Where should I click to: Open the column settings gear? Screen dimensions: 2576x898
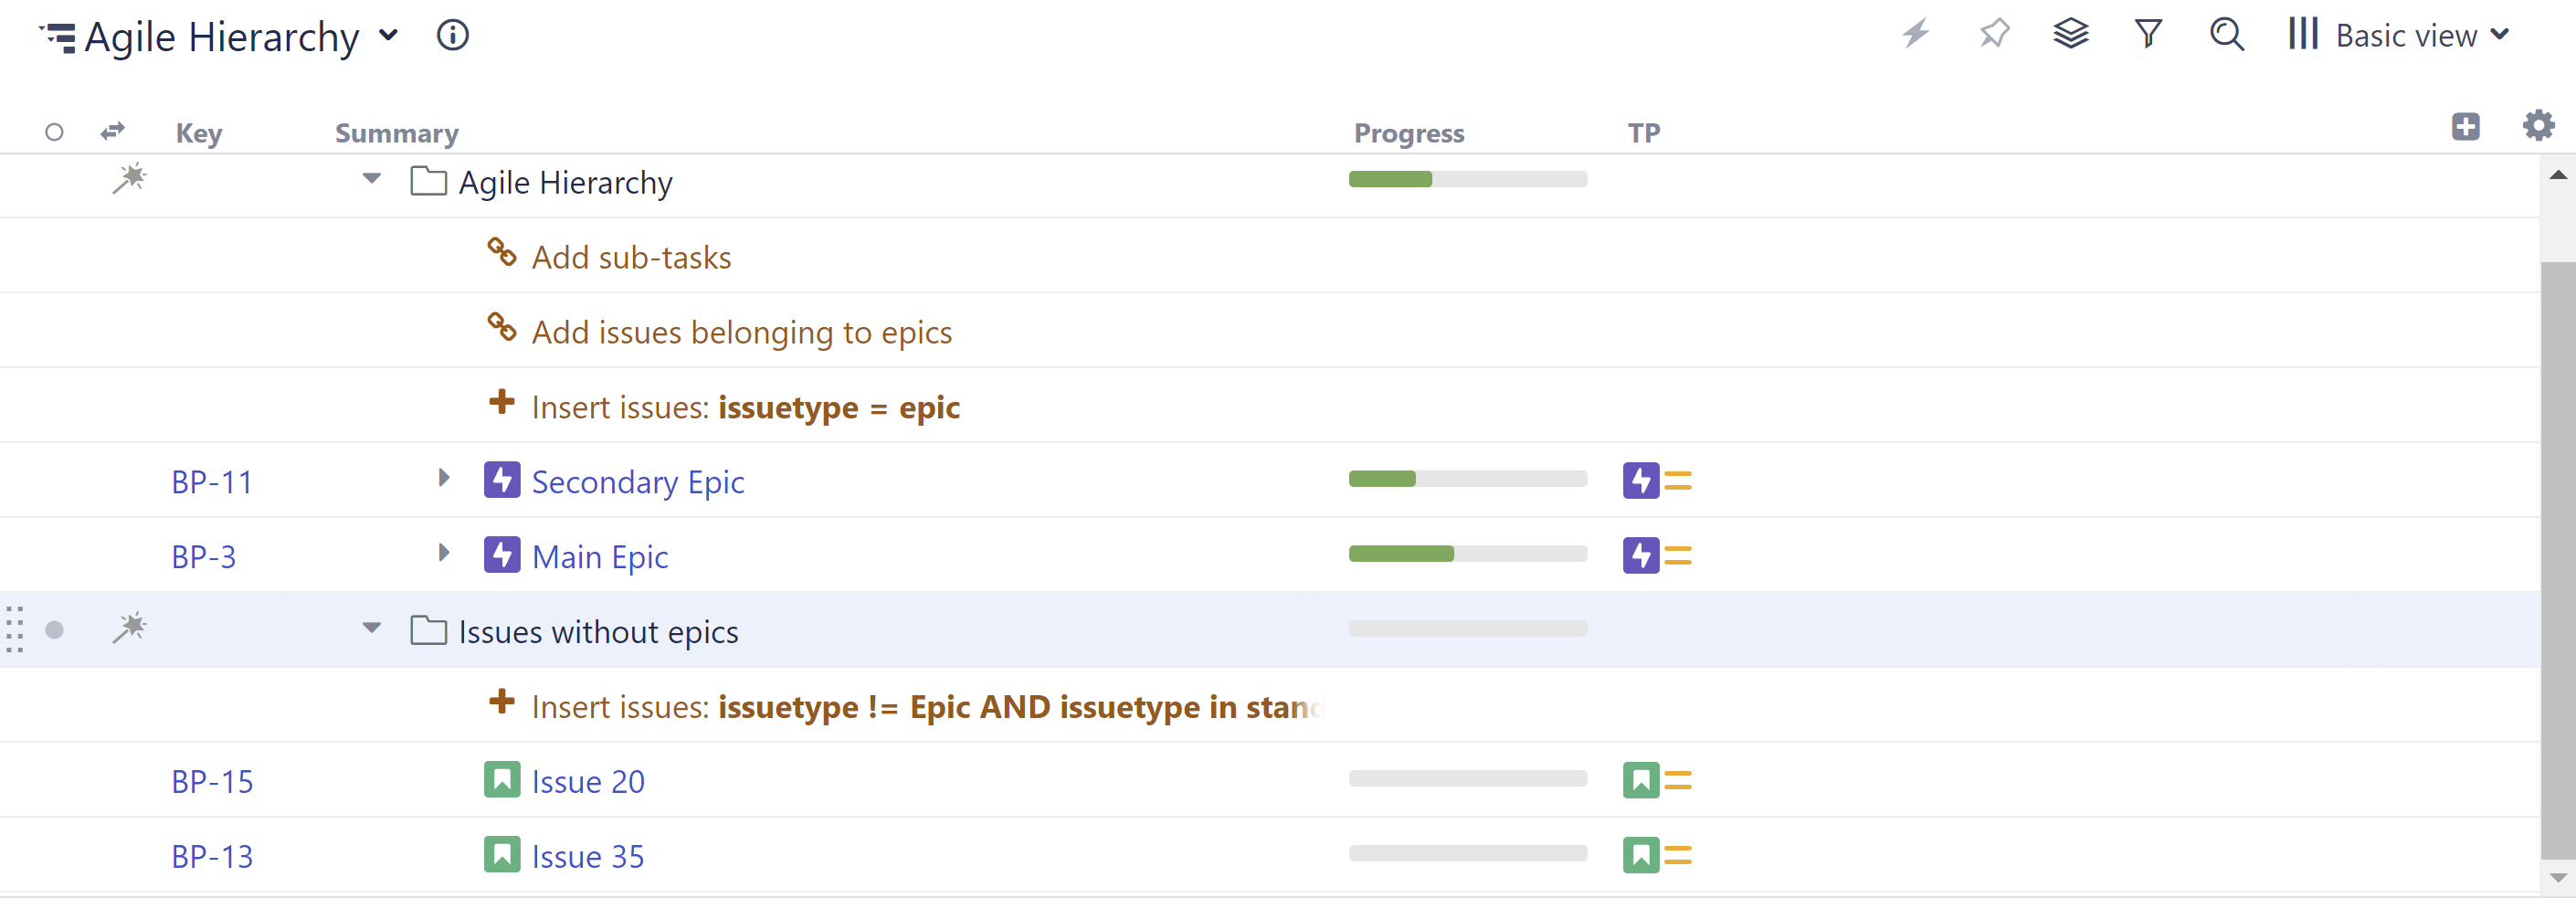pos(2538,127)
